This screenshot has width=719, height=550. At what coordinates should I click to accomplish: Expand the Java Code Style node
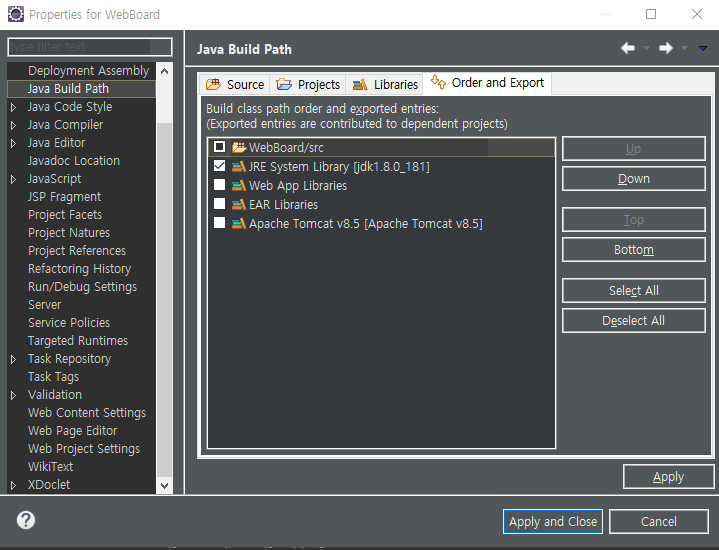pyautogui.click(x=13, y=107)
